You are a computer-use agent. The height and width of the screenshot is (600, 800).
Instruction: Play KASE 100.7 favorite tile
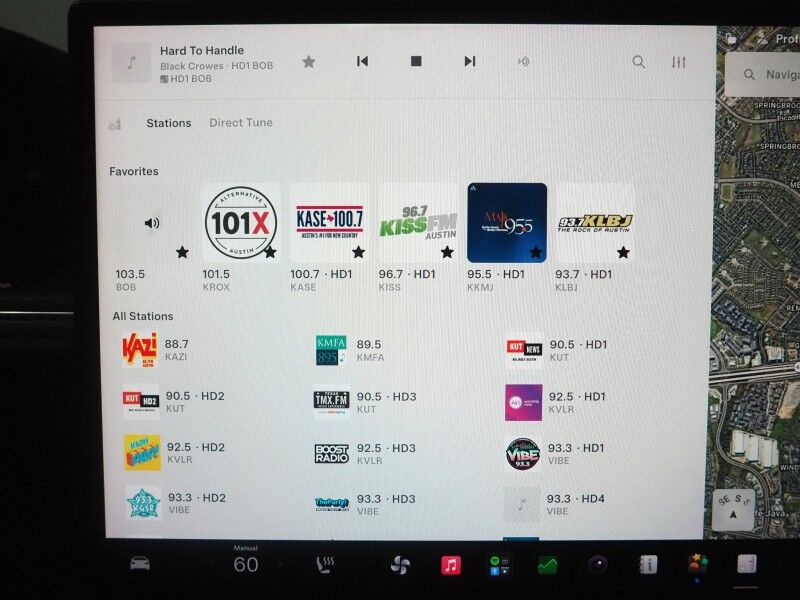pyautogui.click(x=329, y=223)
